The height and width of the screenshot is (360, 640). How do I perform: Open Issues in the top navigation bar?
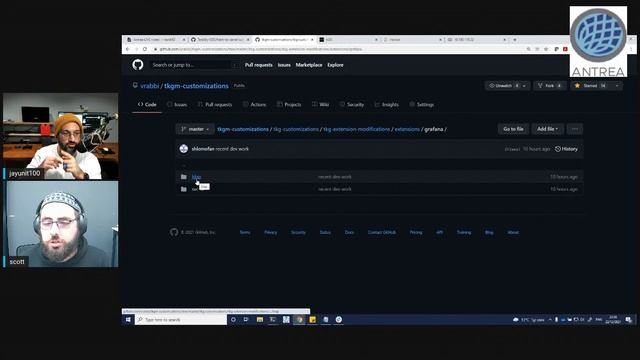(x=284, y=65)
